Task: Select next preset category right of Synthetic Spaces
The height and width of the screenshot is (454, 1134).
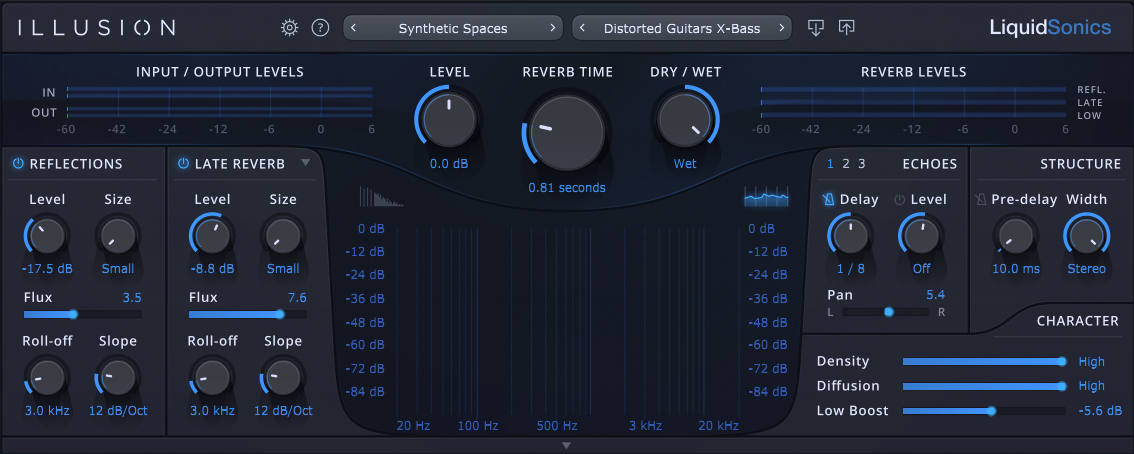Action: point(553,29)
